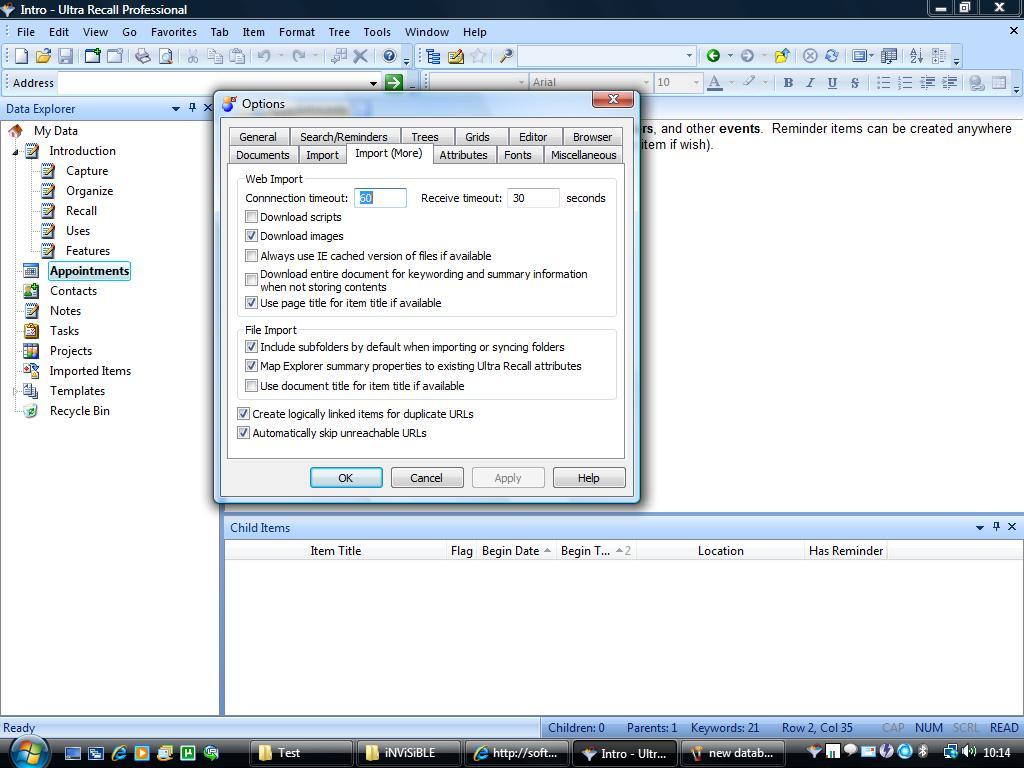Enable Download scripts checkbox
Image resolution: width=1024 pixels, height=768 pixels.
coord(251,217)
